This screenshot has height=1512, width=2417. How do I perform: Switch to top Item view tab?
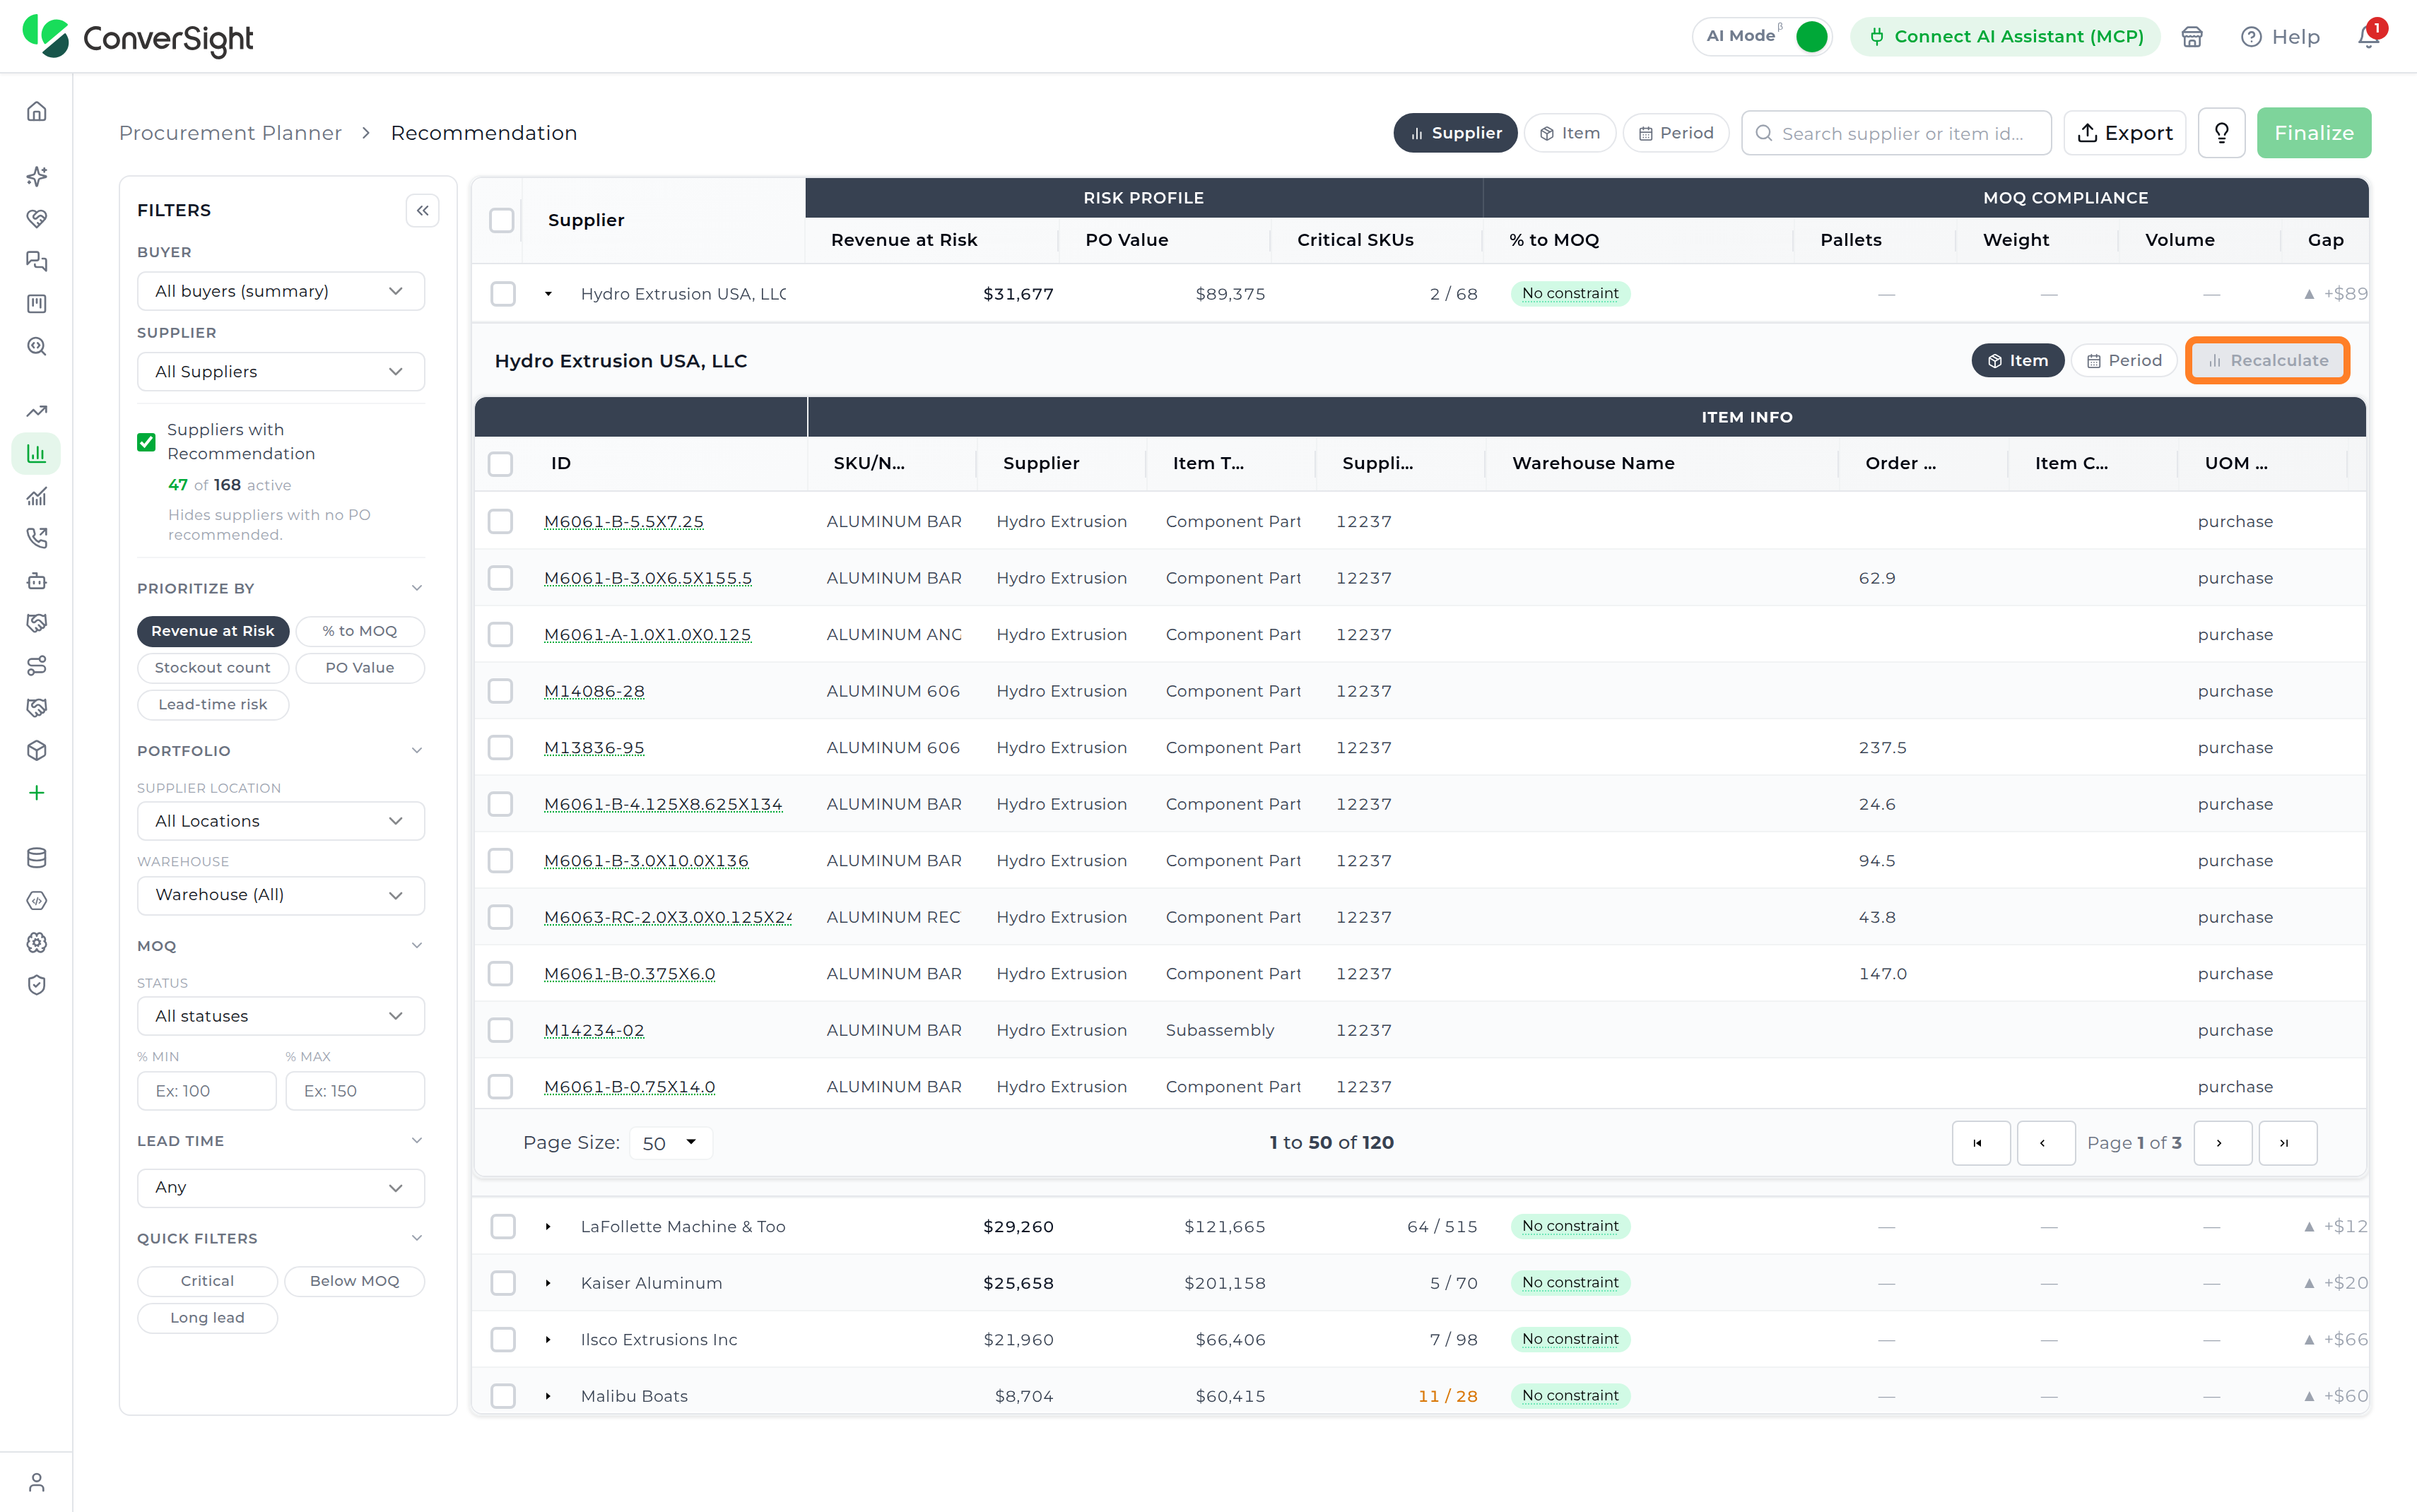click(x=1570, y=133)
